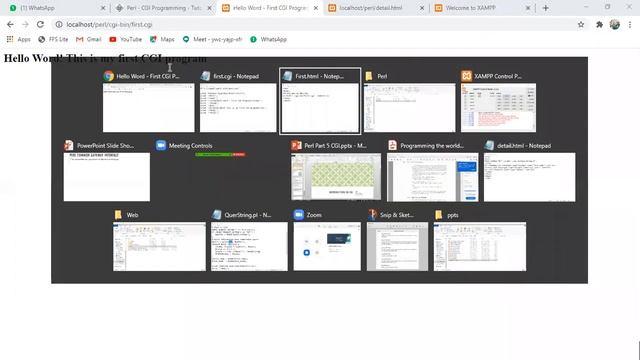640x360 pixels.
Task: Click PowerPoint icon beside PowerPoint Slide Show
Action: pos(69,145)
